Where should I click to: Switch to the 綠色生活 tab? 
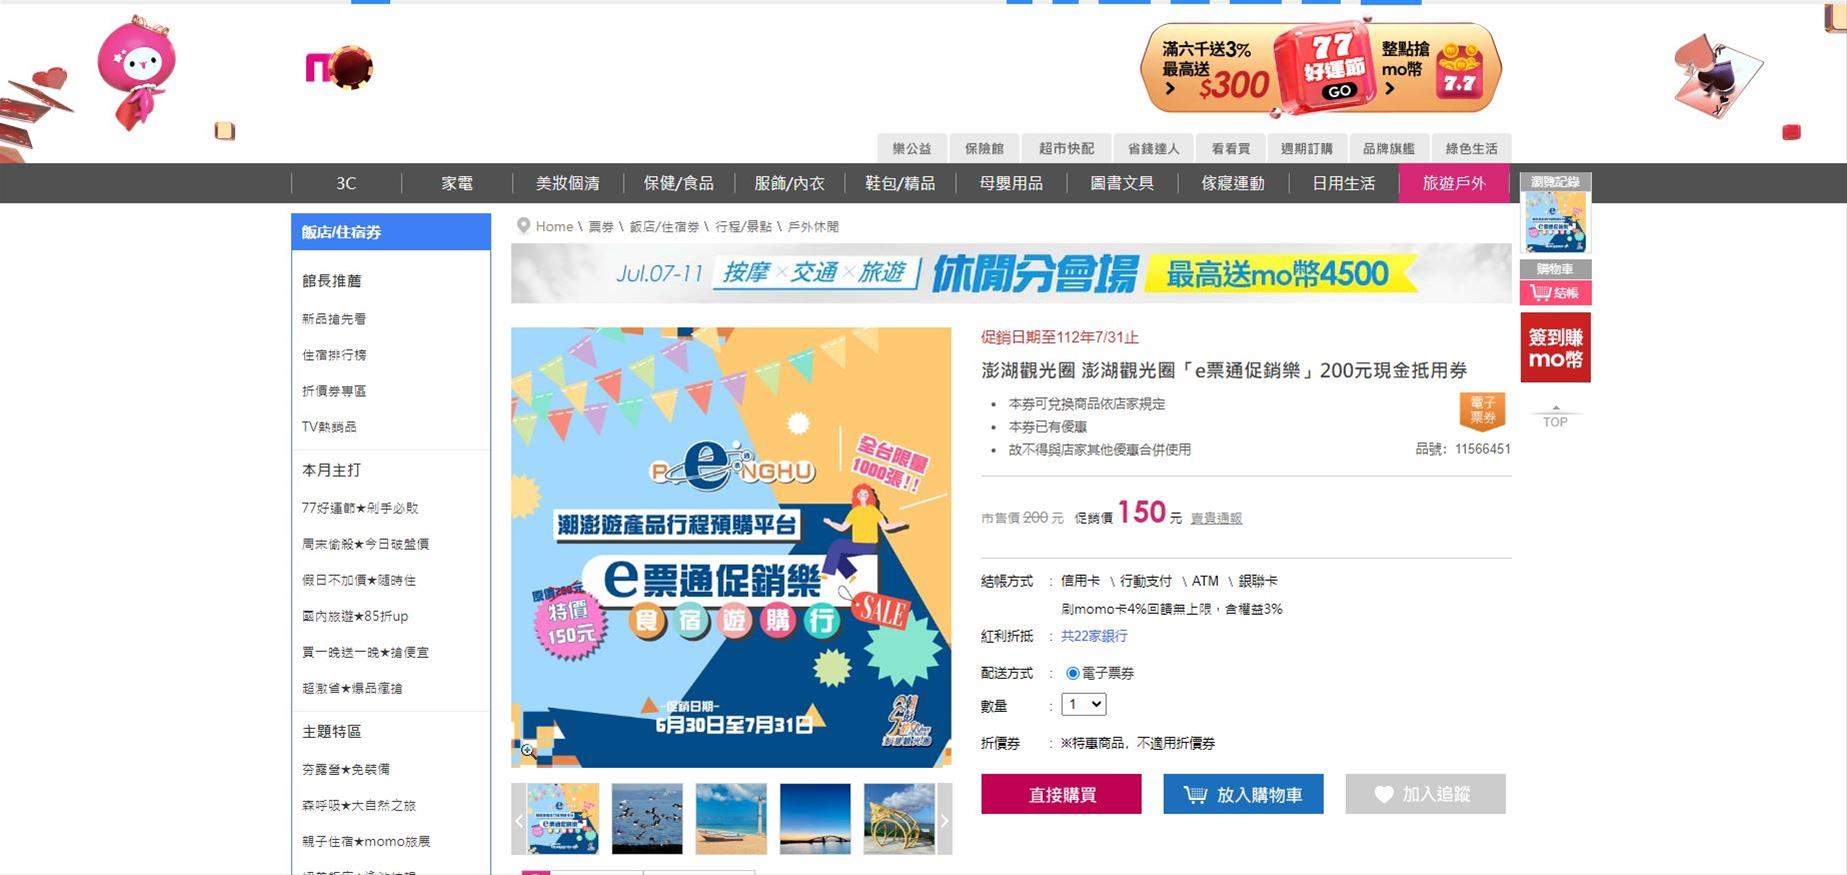(x=1471, y=148)
